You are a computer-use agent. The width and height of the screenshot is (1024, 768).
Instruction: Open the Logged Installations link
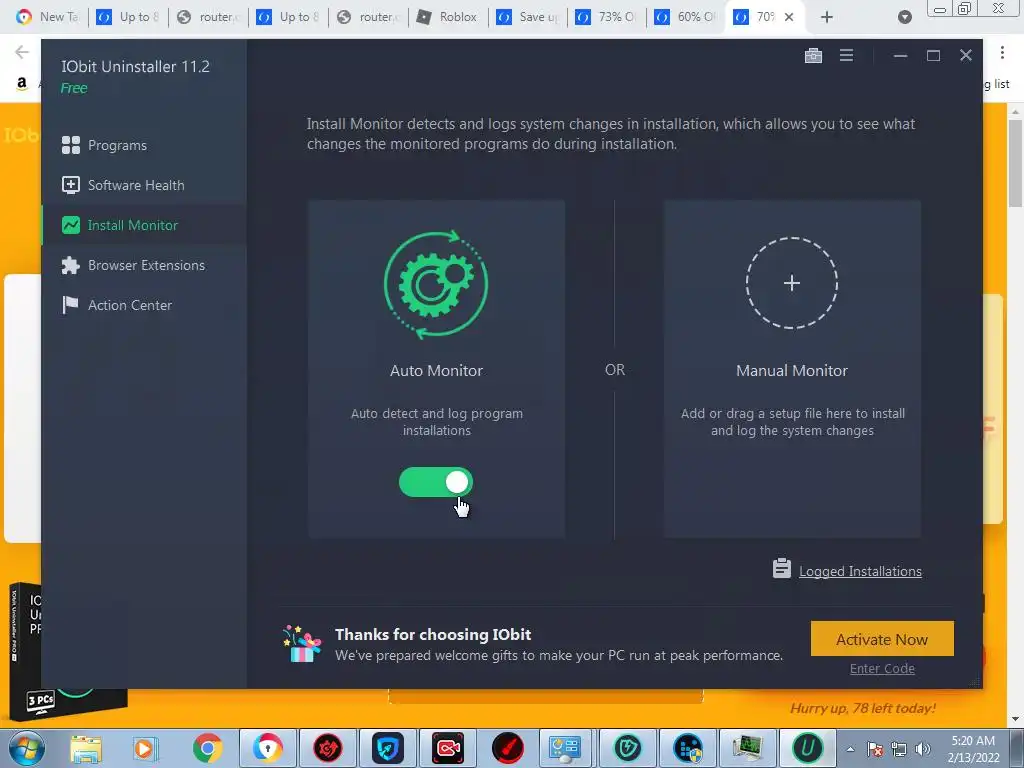(x=860, y=571)
